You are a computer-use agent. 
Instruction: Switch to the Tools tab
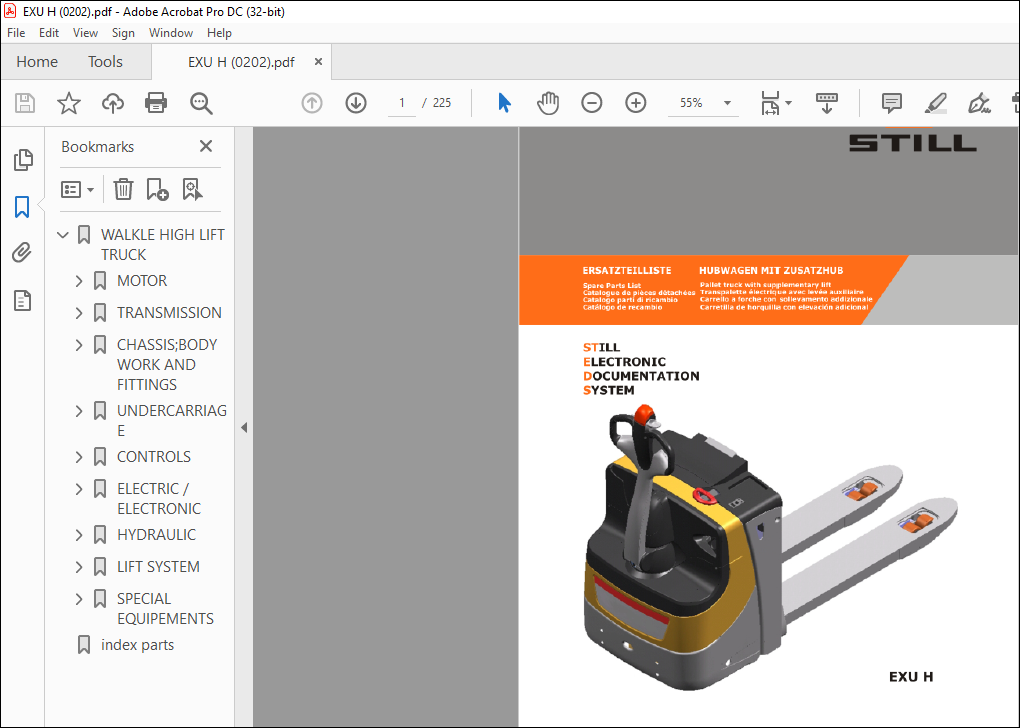point(105,62)
